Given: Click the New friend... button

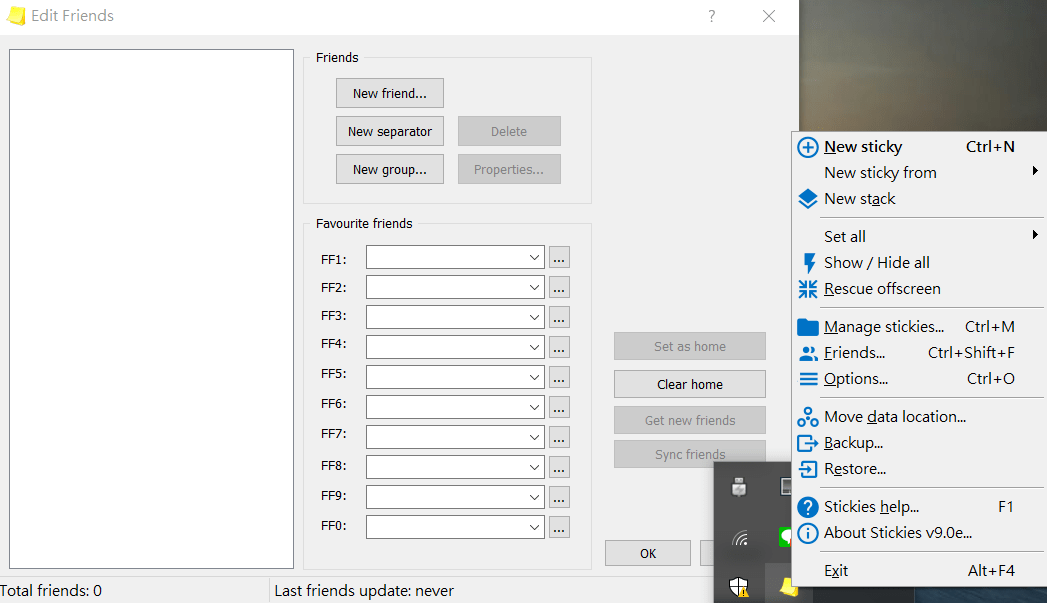Looking at the screenshot, I should click(390, 93).
